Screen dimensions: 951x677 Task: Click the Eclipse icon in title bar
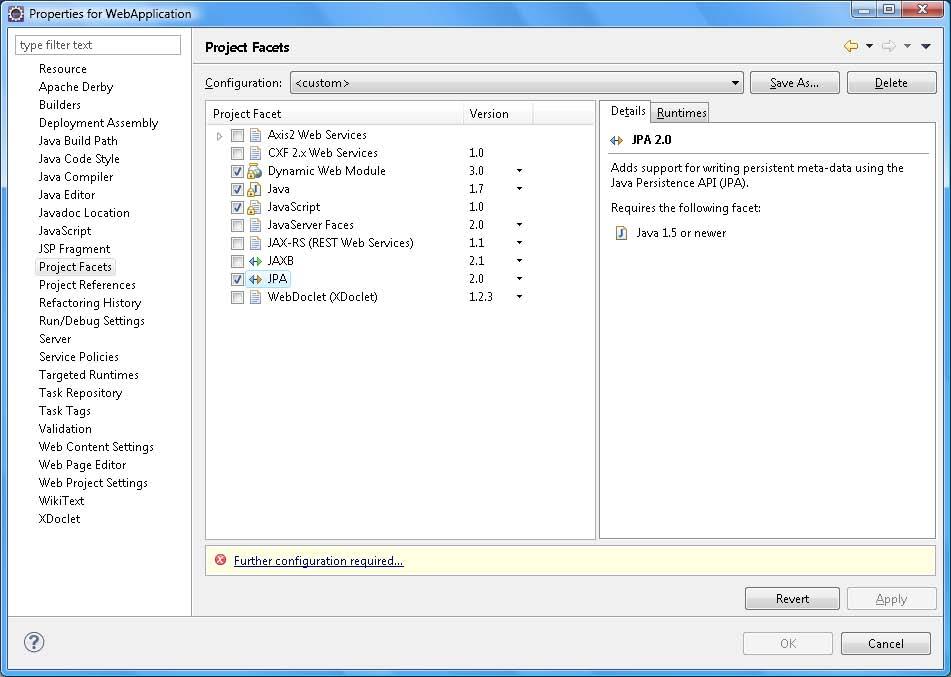point(16,13)
